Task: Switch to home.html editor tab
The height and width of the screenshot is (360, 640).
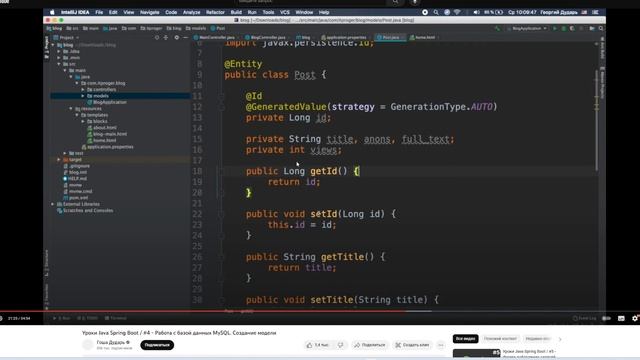Action: click(x=424, y=38)
